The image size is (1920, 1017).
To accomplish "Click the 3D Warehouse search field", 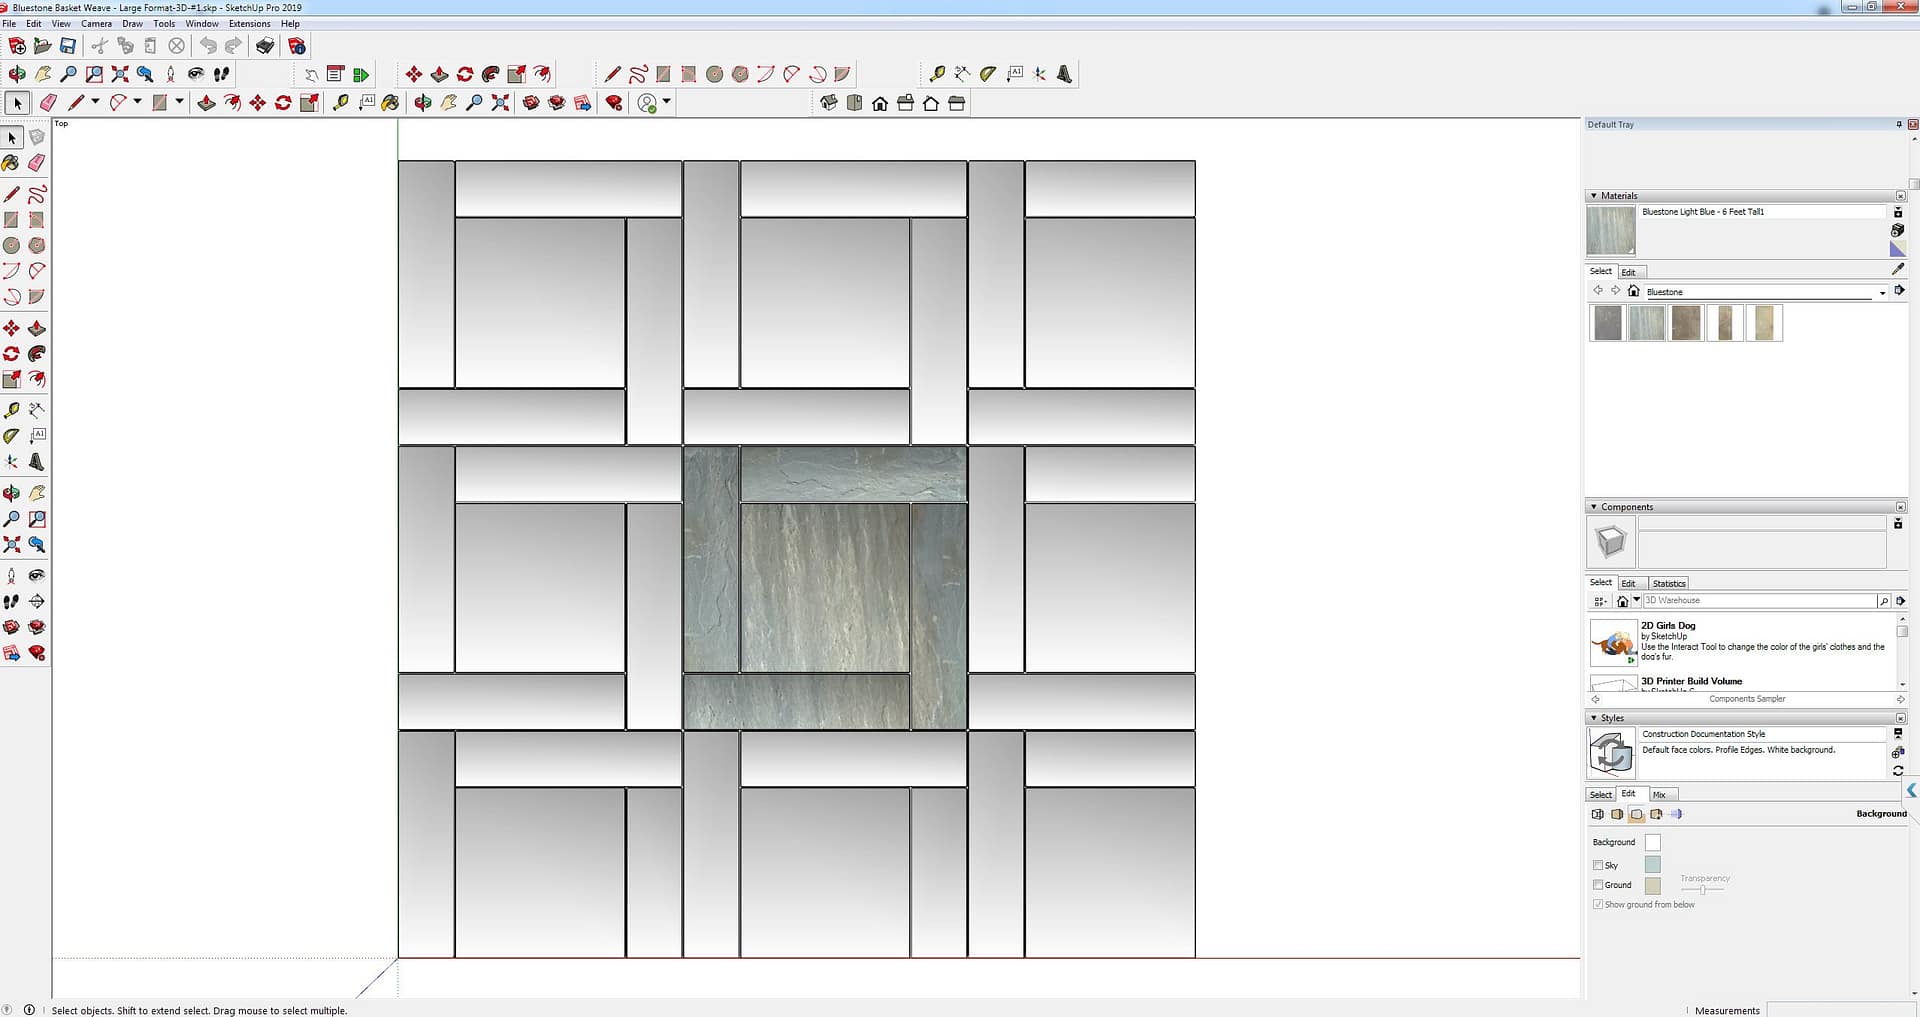I will click(x=1758, y=601).
